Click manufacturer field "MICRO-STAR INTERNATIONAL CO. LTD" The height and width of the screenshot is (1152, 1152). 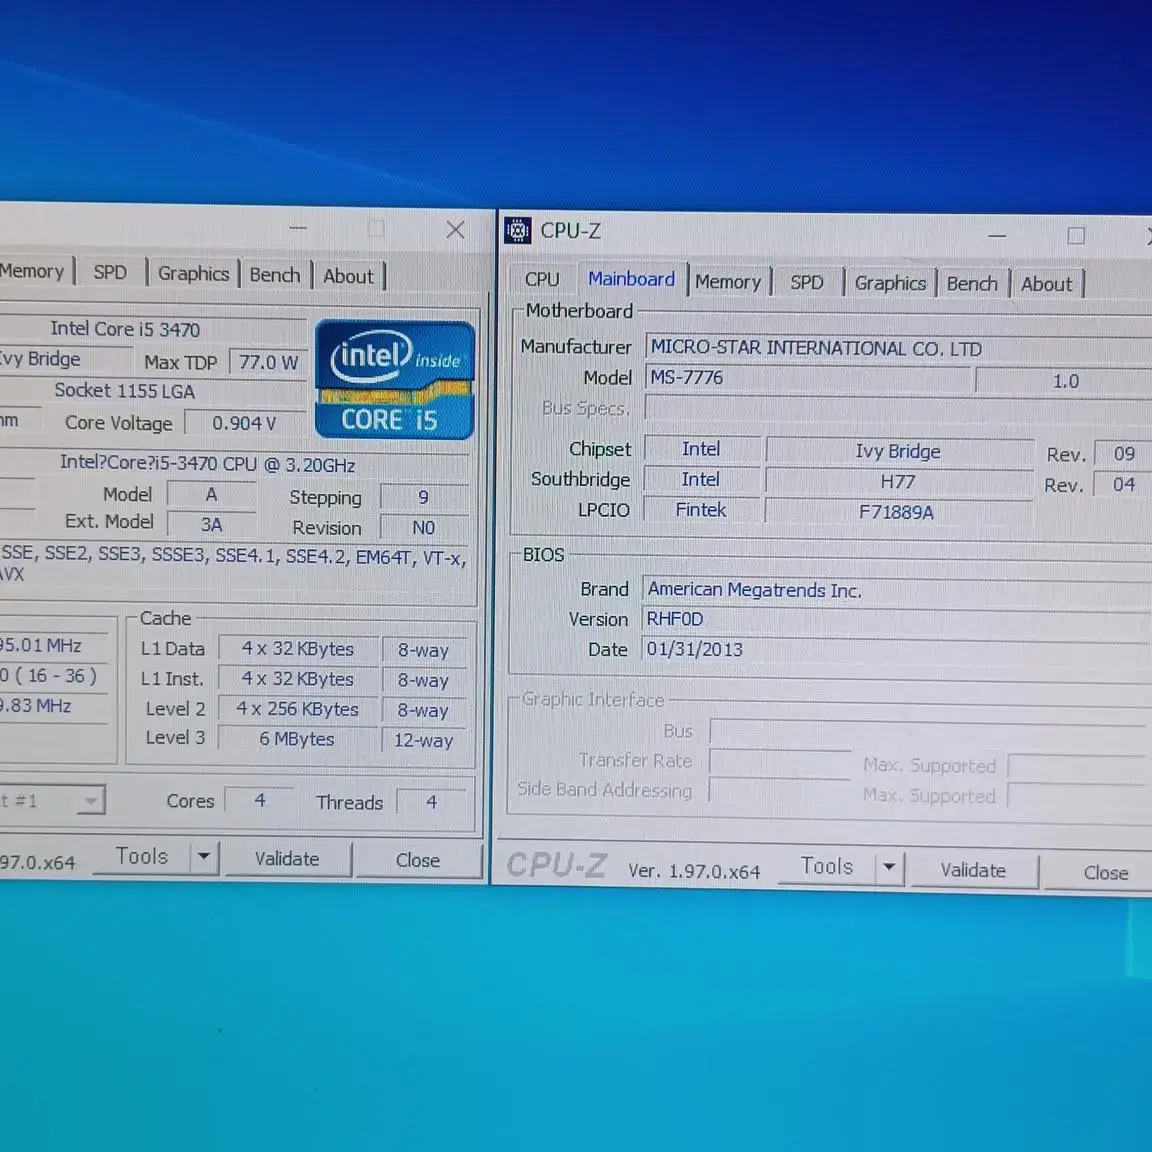point(898,348)
